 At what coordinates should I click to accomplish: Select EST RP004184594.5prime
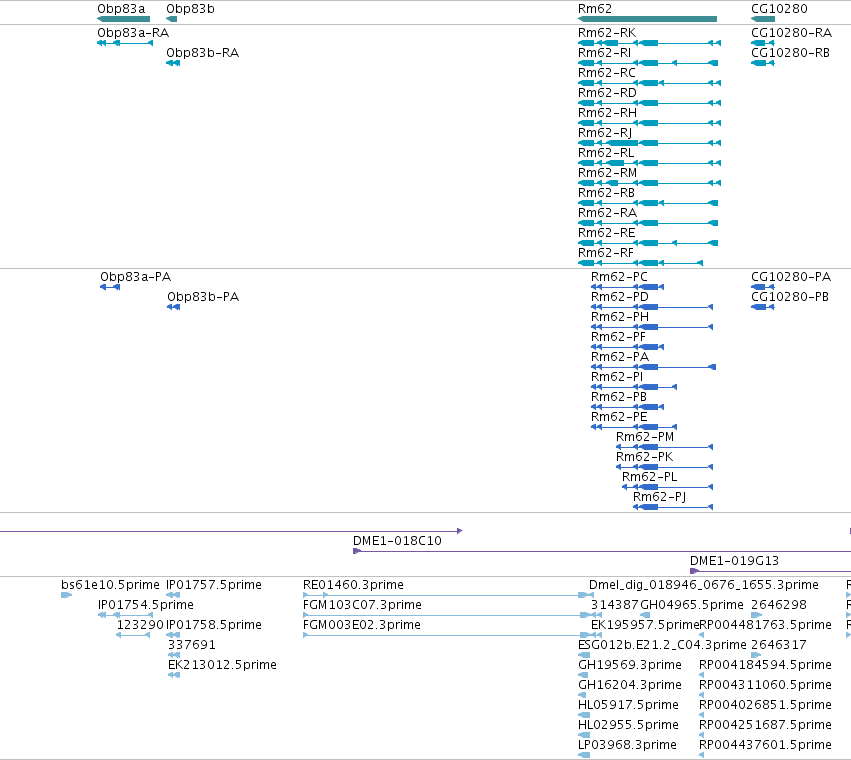(702, 675)
